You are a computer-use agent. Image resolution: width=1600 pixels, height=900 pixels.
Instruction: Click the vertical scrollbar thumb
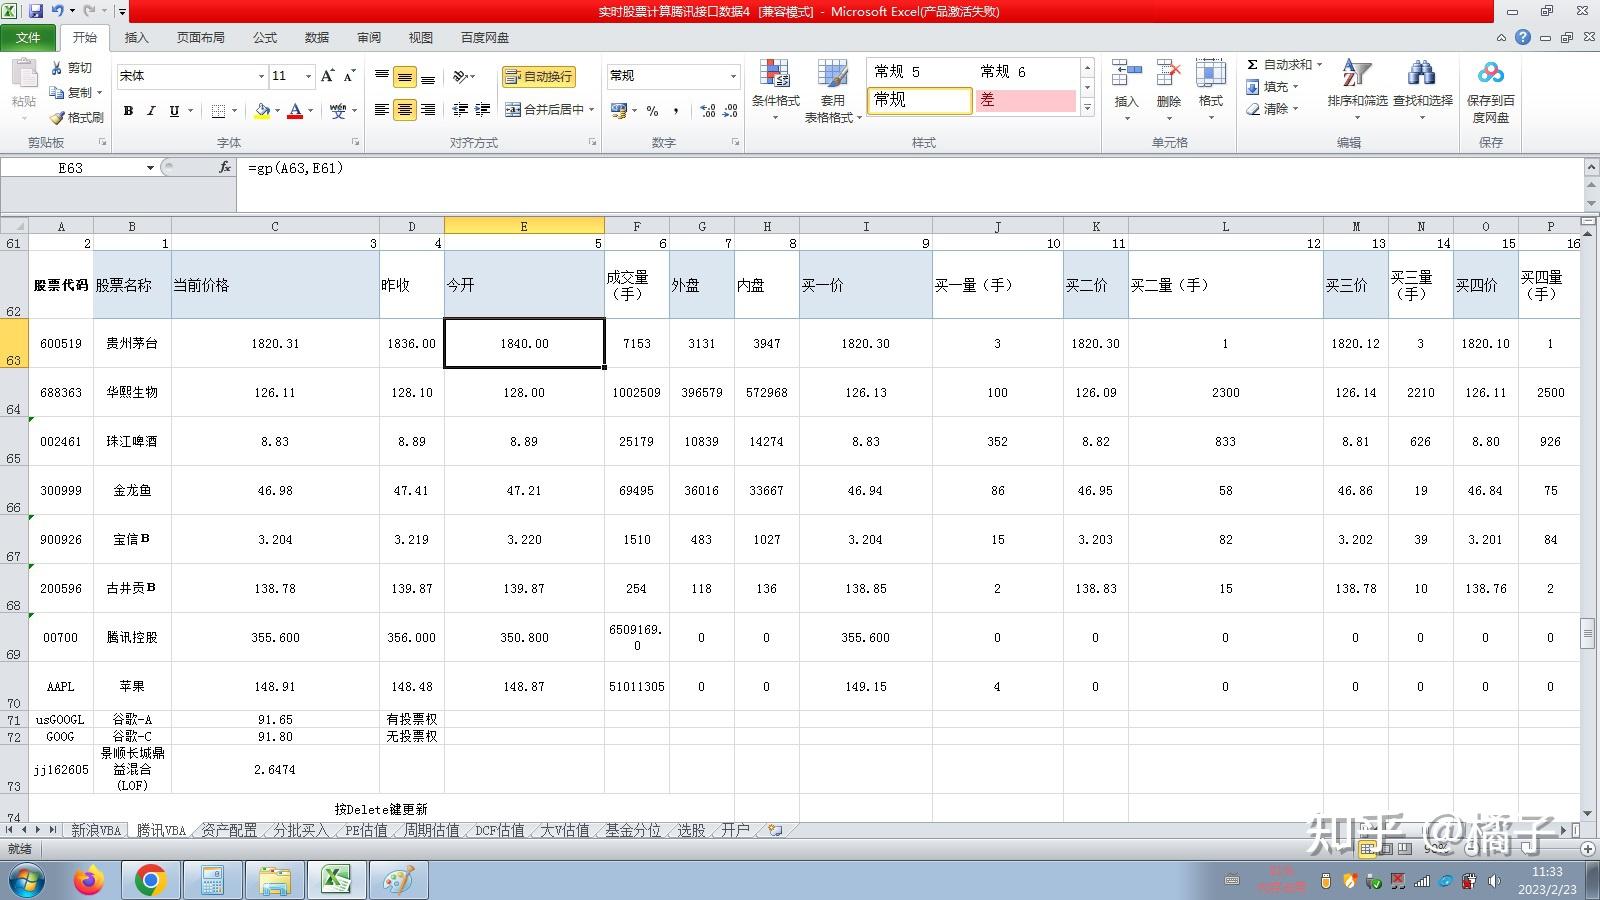point(1587,634)
